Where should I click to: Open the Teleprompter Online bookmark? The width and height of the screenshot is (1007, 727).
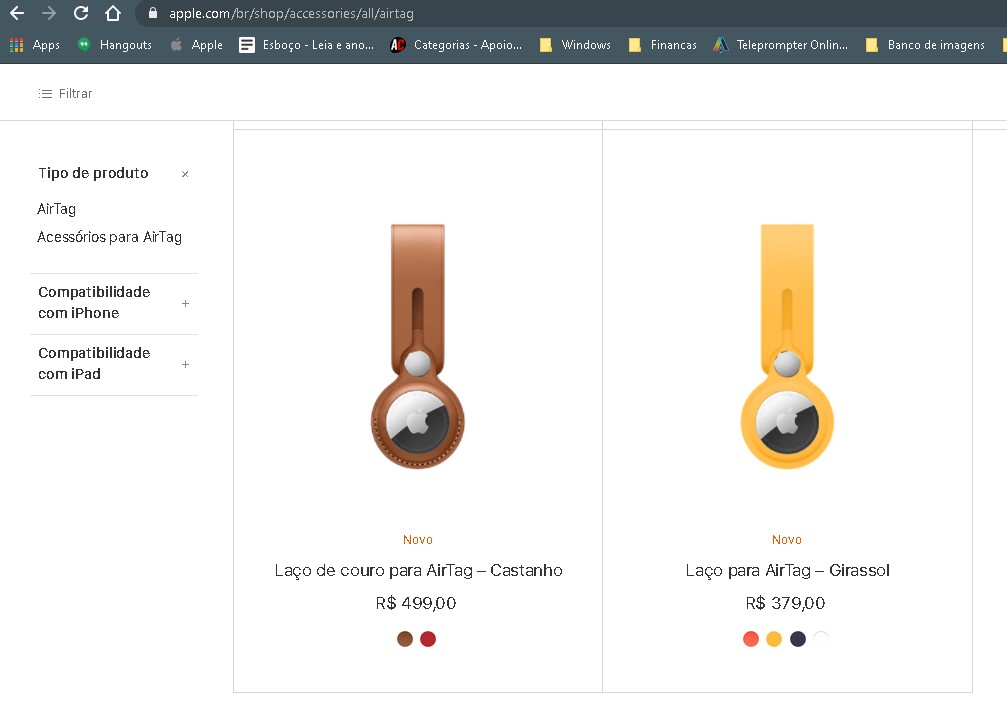pos(780,44)
